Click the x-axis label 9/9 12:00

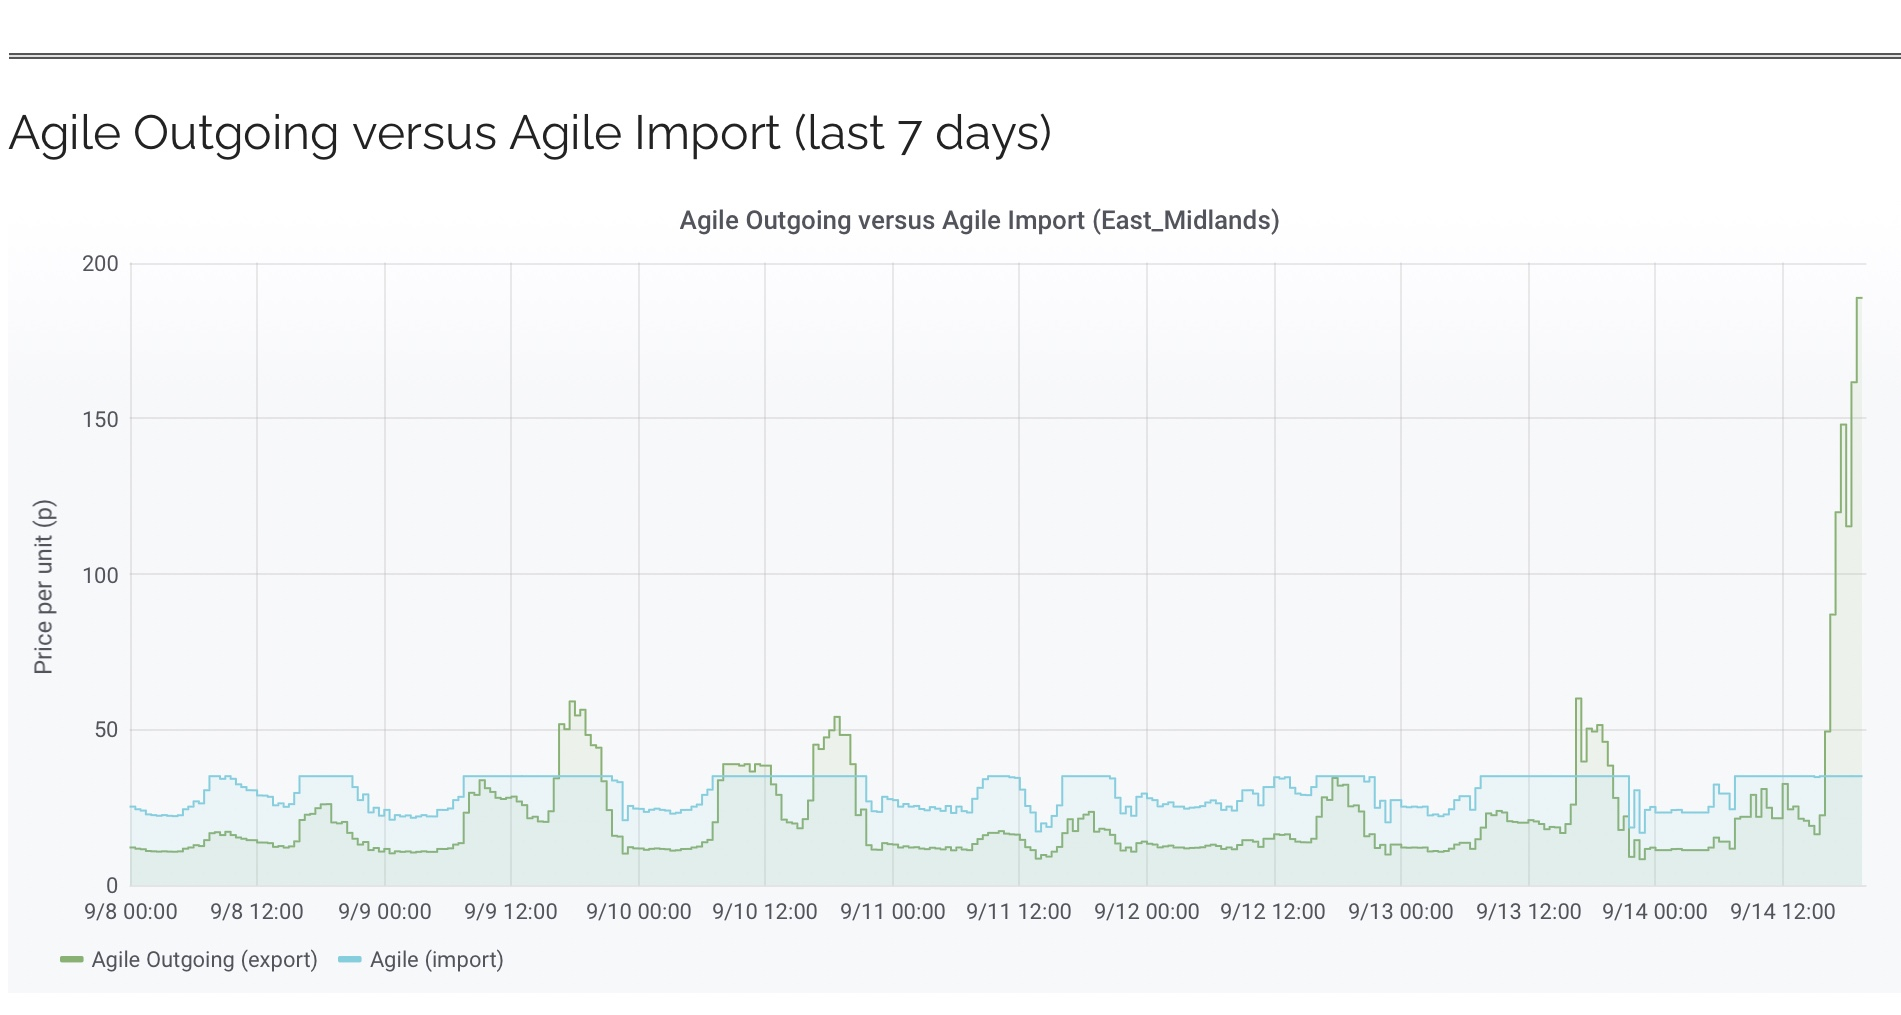coord(511,912)
